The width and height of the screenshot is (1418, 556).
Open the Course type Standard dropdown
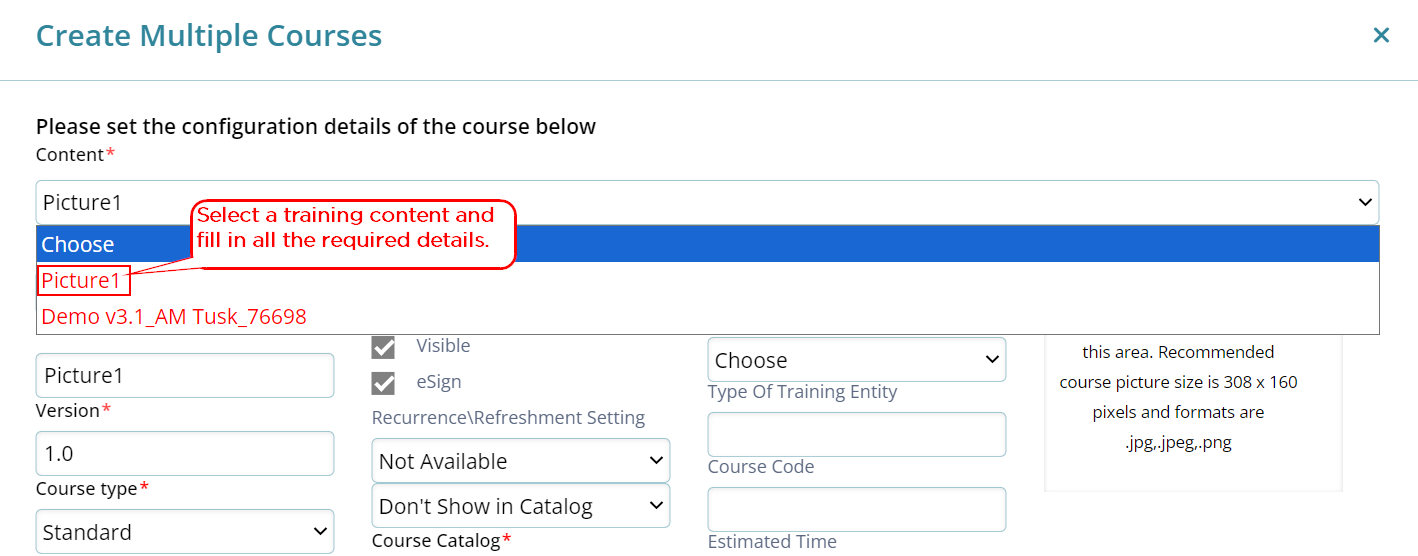click(185, 532)
